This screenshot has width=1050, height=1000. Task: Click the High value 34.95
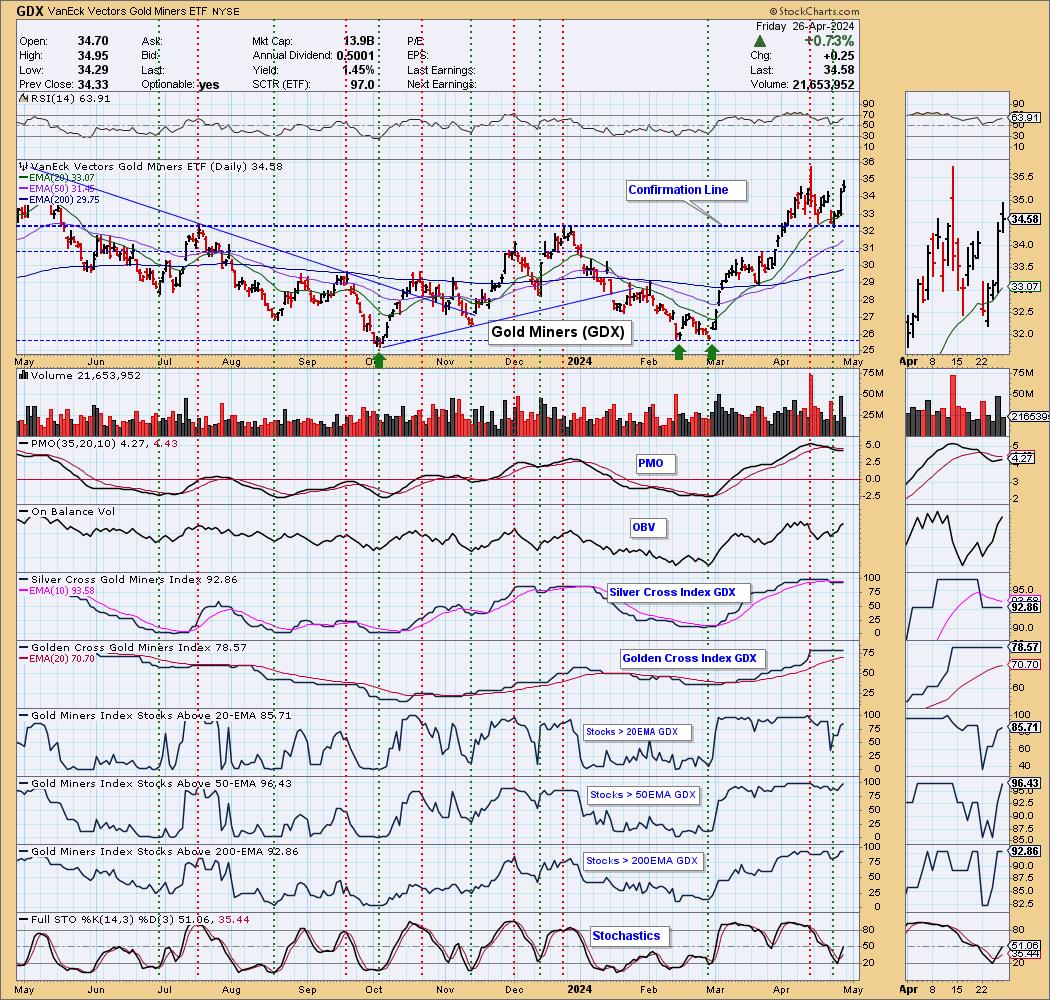(x=93, y=56)
